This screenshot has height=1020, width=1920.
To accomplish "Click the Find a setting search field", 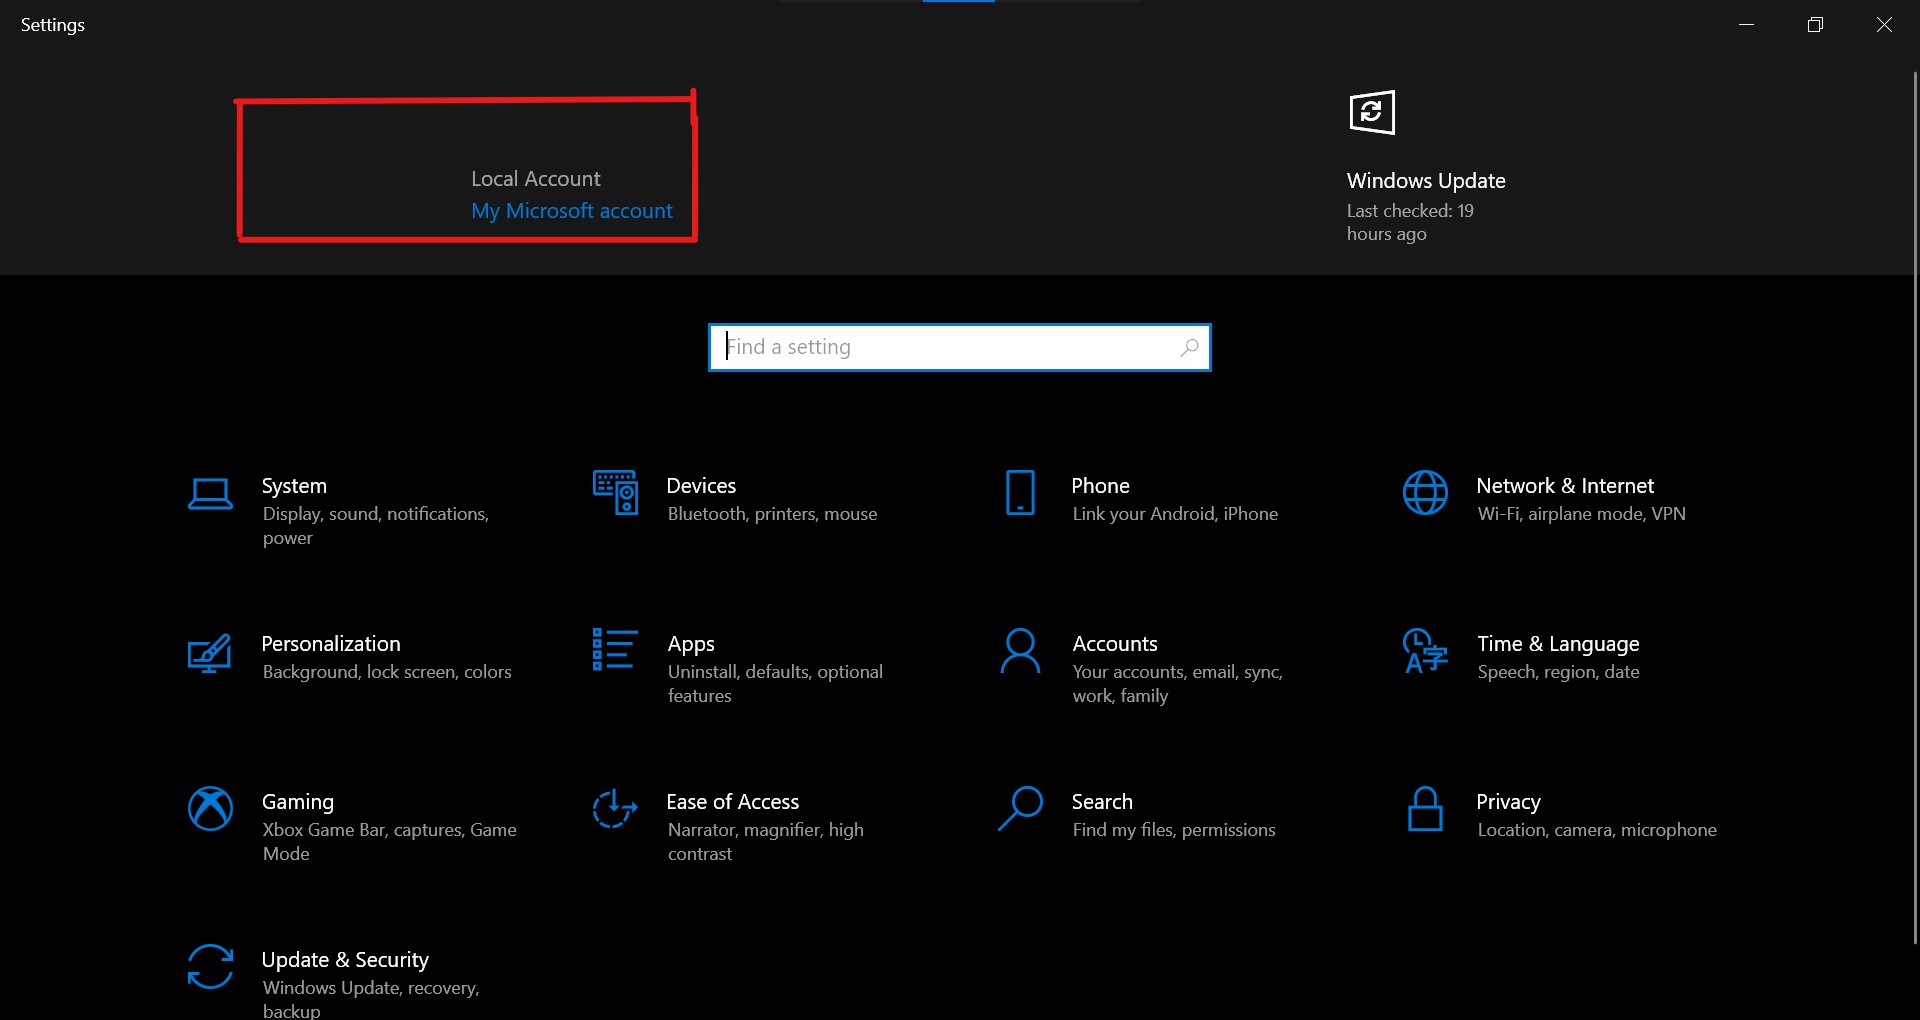I will (959, 347).
